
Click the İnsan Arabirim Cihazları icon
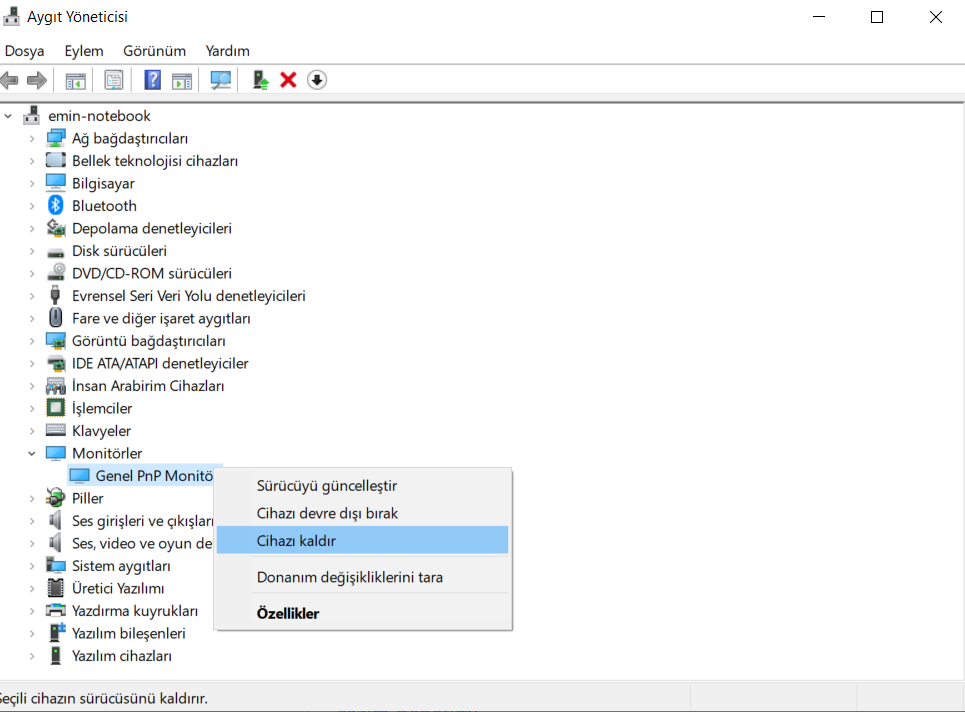click(x=55, y=386)
